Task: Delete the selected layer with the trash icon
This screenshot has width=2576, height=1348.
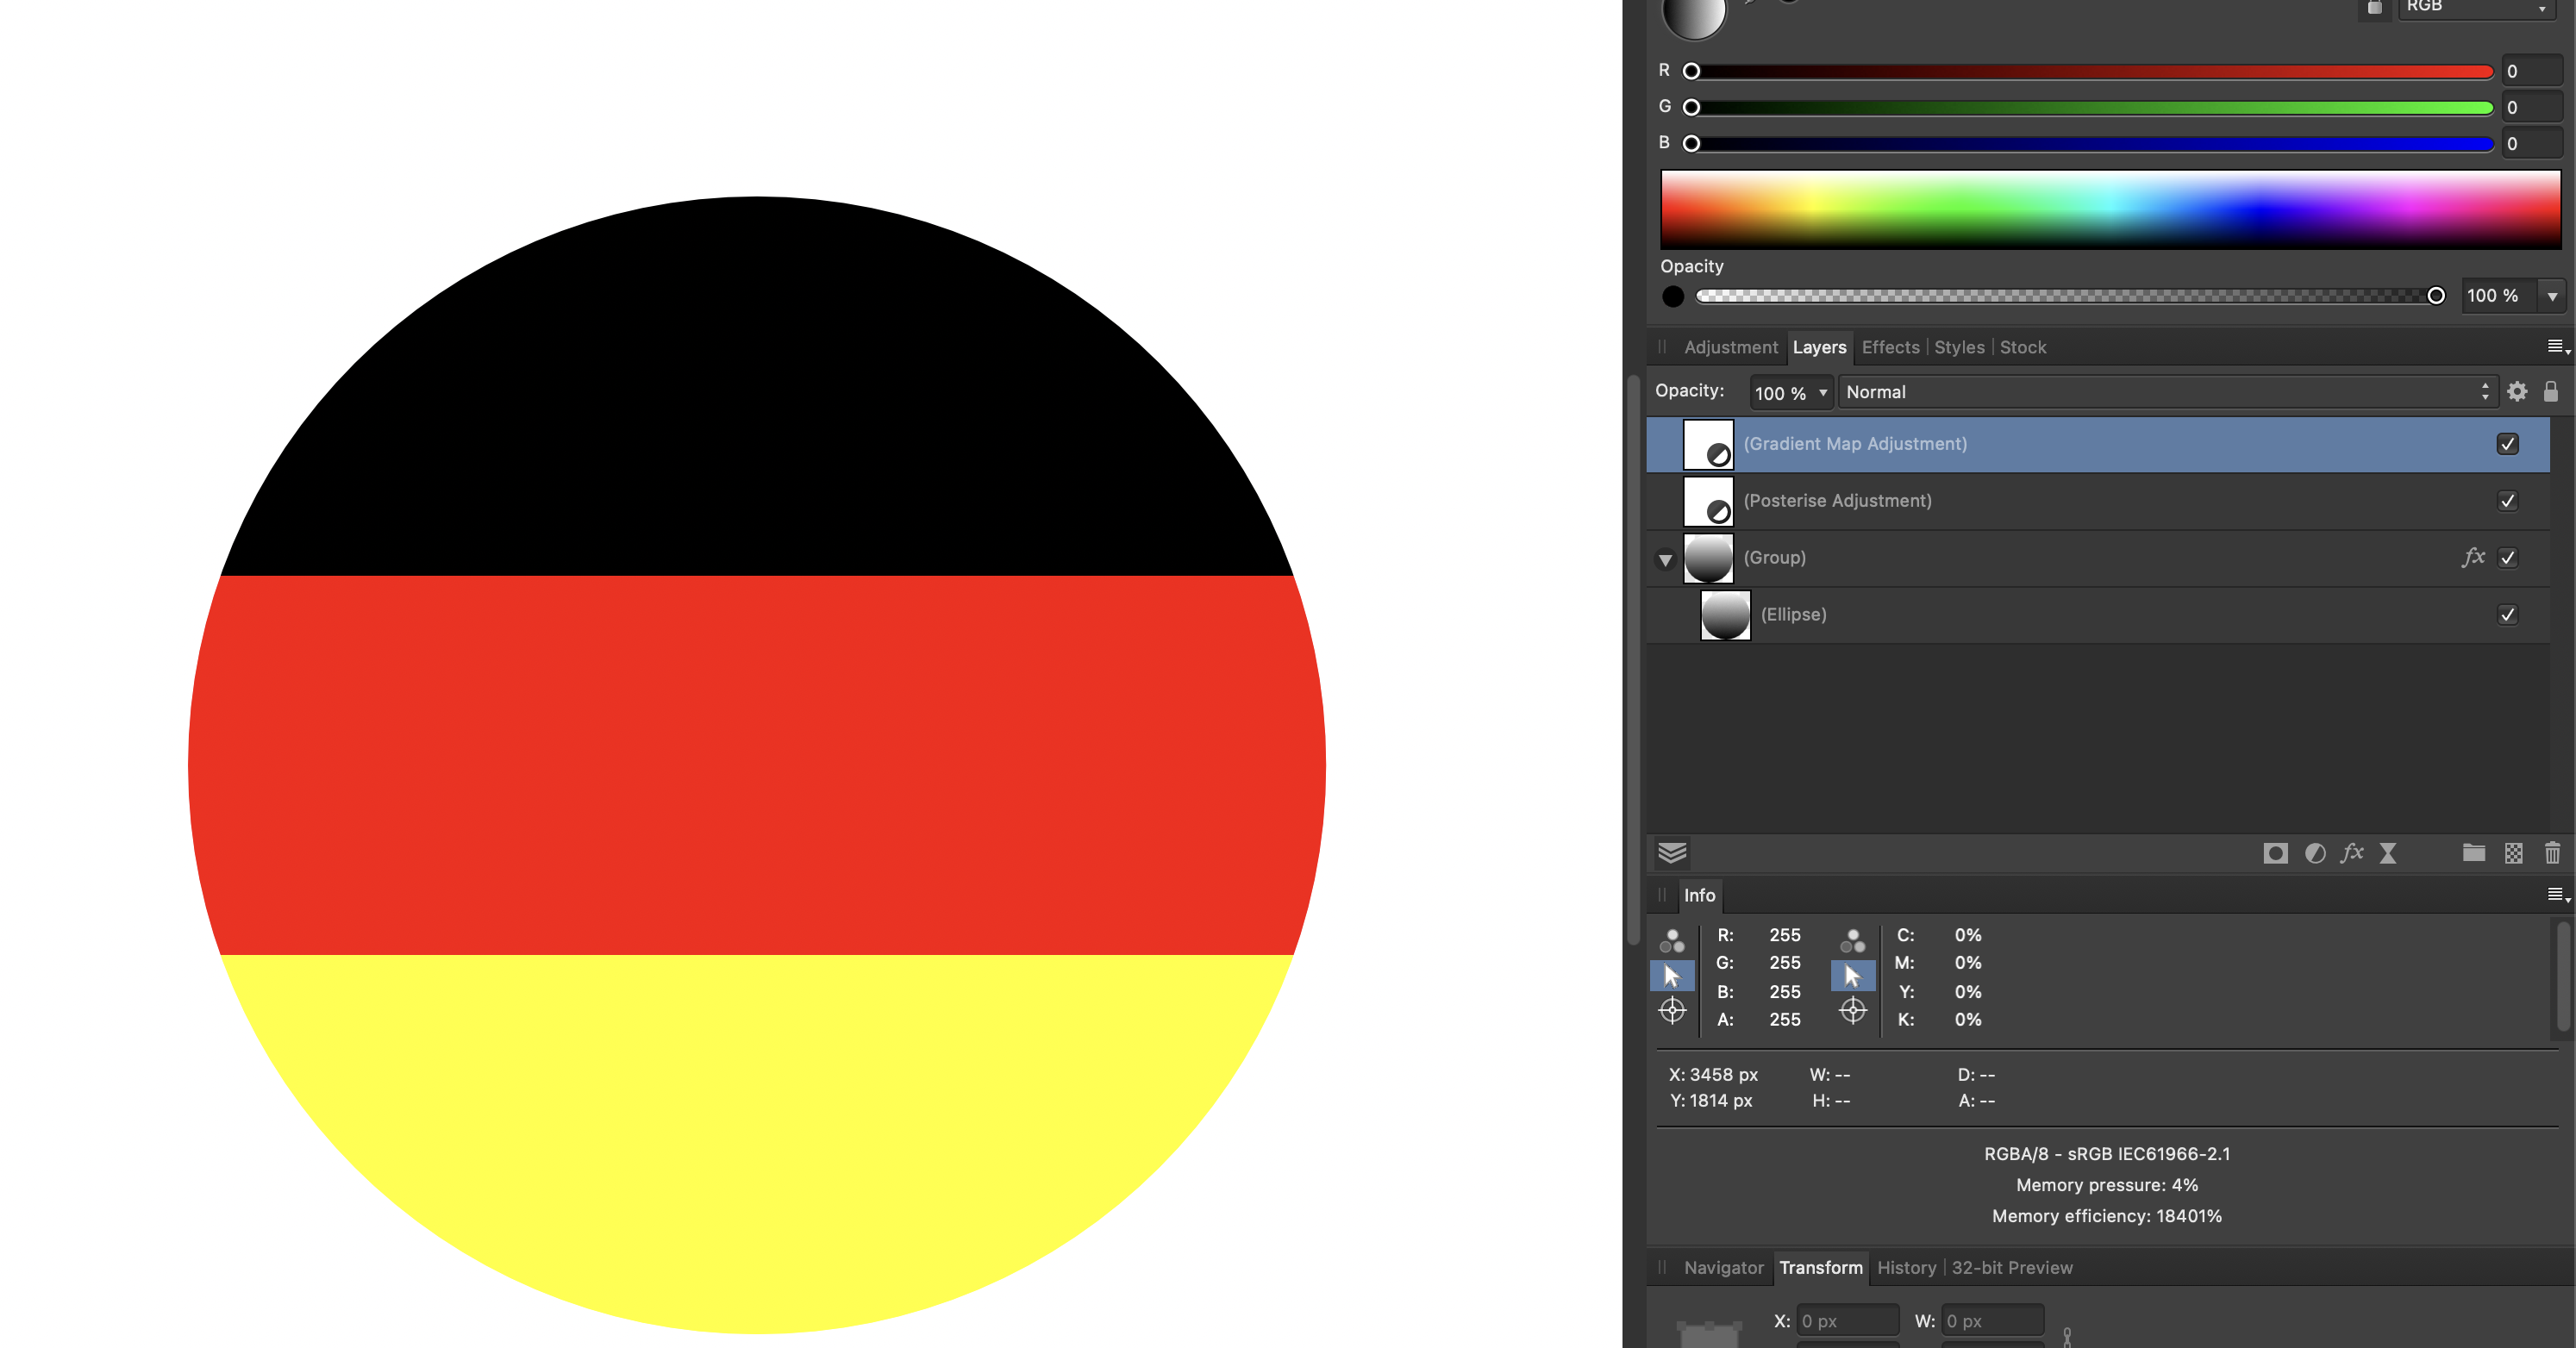Action: [x=2552, y=853]
